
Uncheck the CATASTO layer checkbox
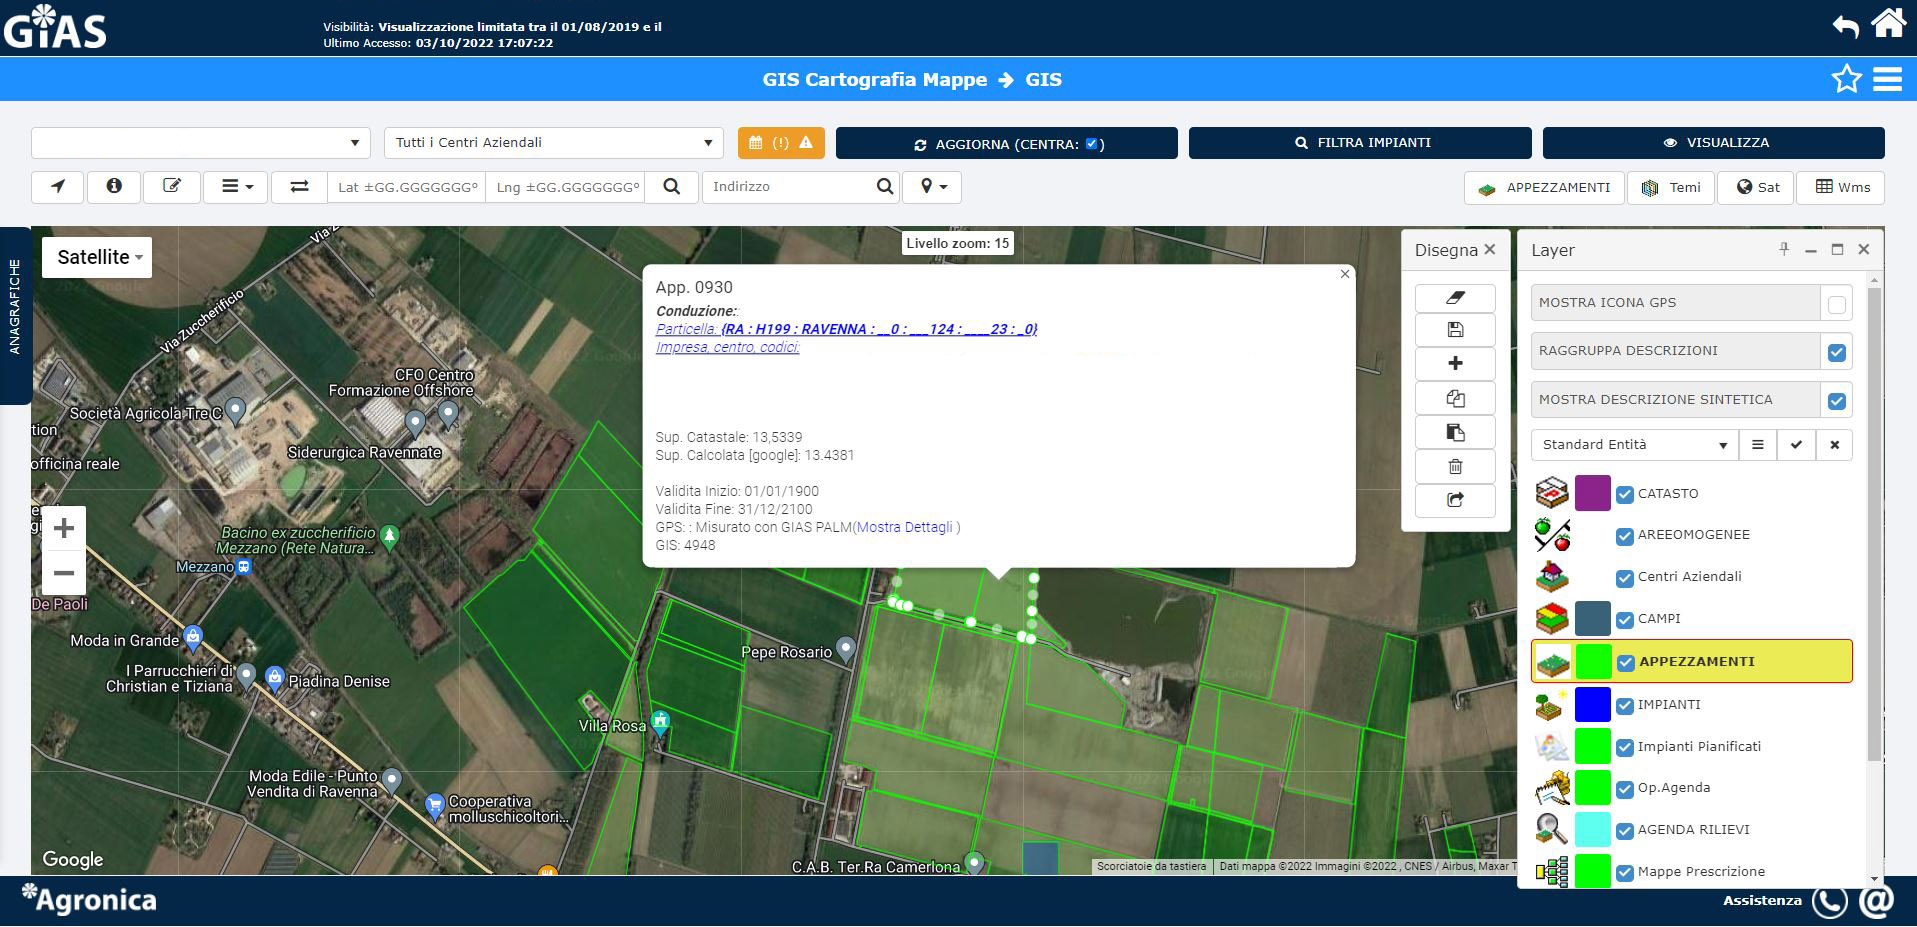pyautogui.click(x=1625, y=494)
